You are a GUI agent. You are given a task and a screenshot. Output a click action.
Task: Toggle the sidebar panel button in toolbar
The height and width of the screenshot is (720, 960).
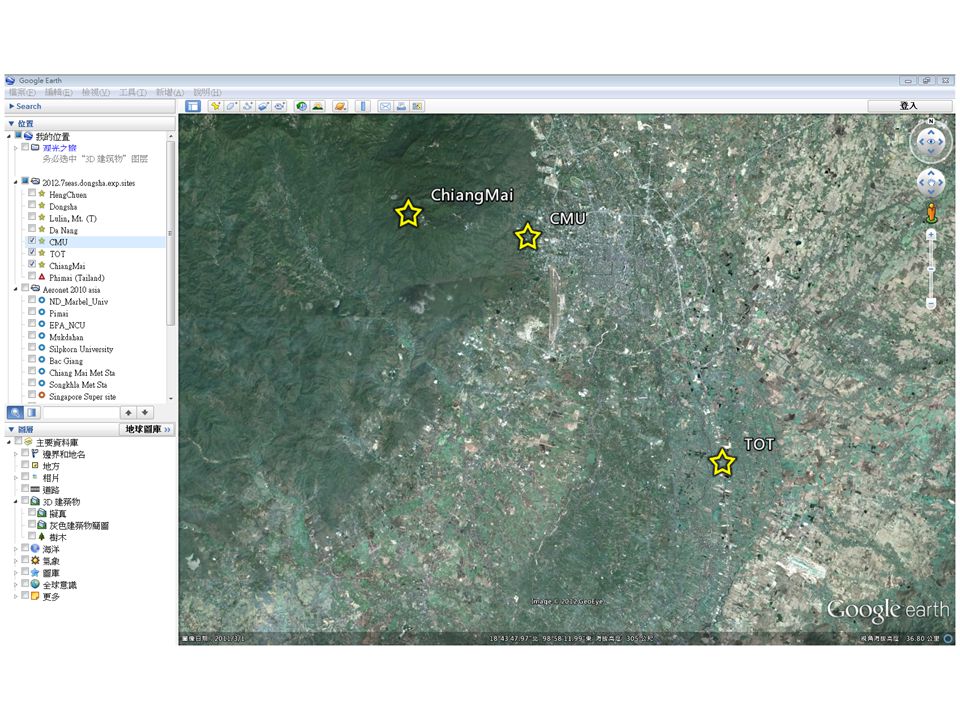point(193,107)
